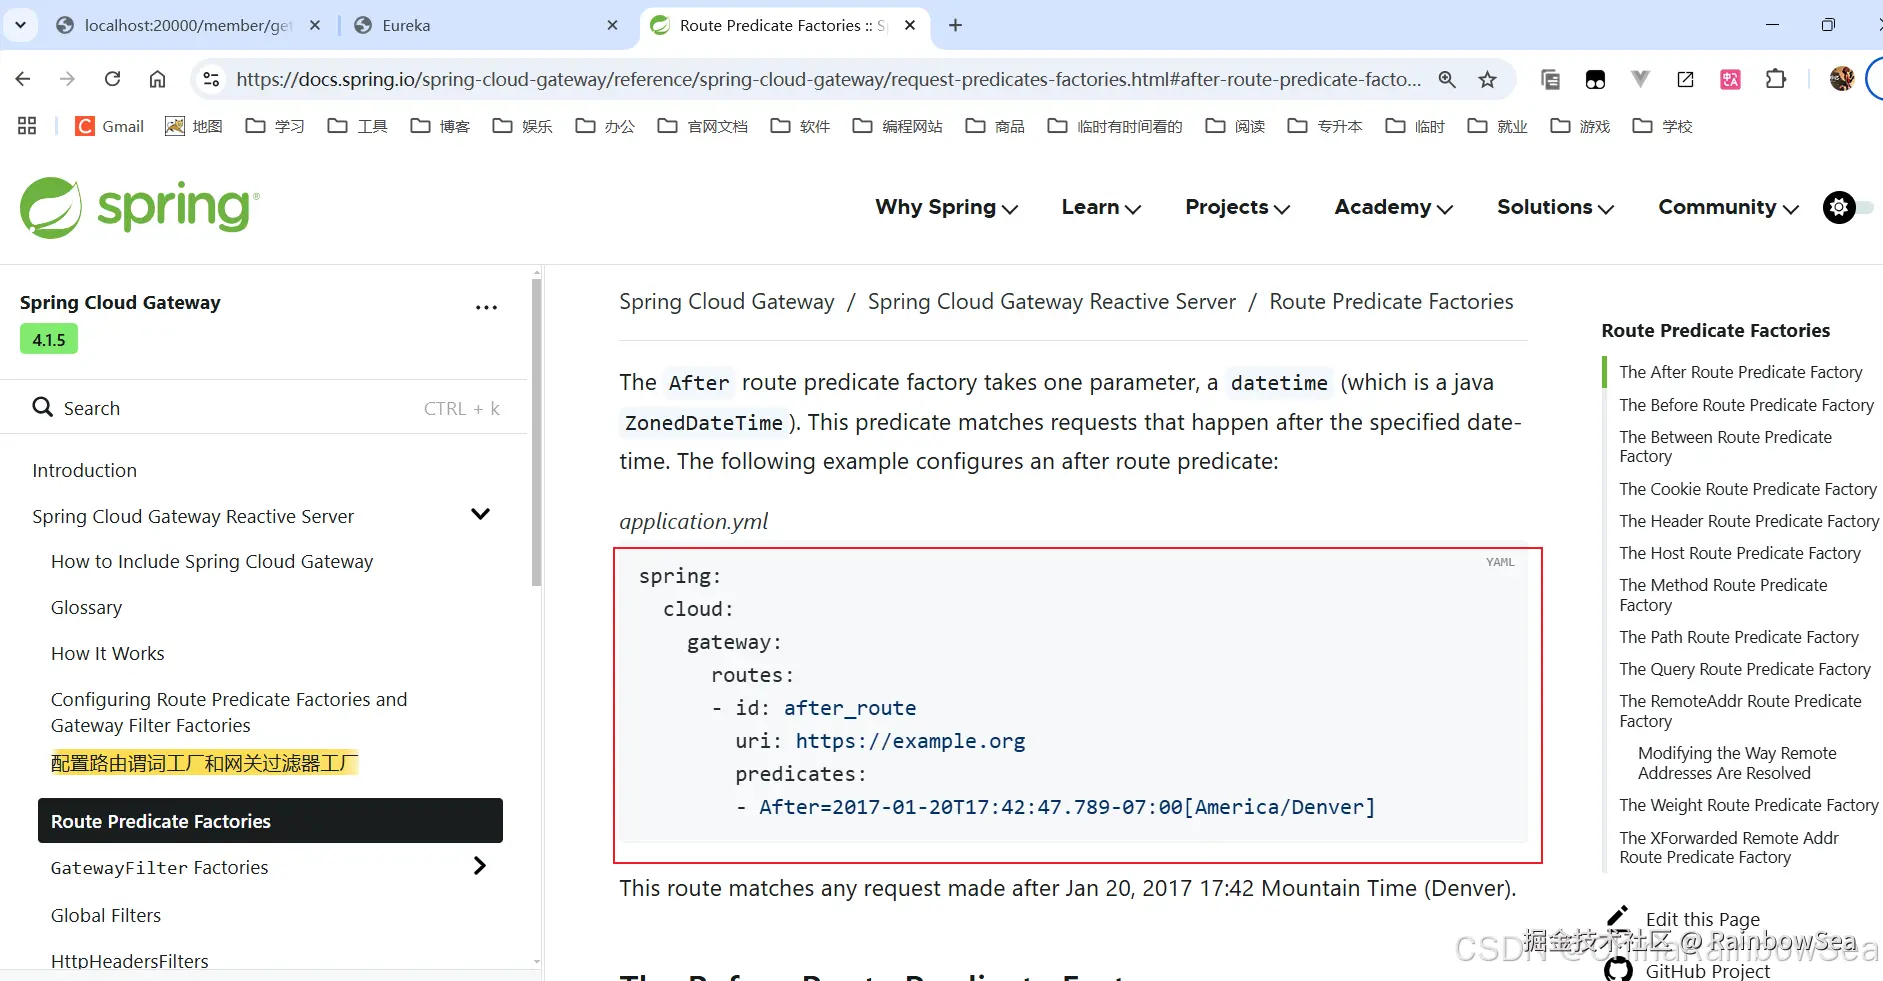Open the browser home page
This screenshot has height=981, width=1883.
click(157, 79)
